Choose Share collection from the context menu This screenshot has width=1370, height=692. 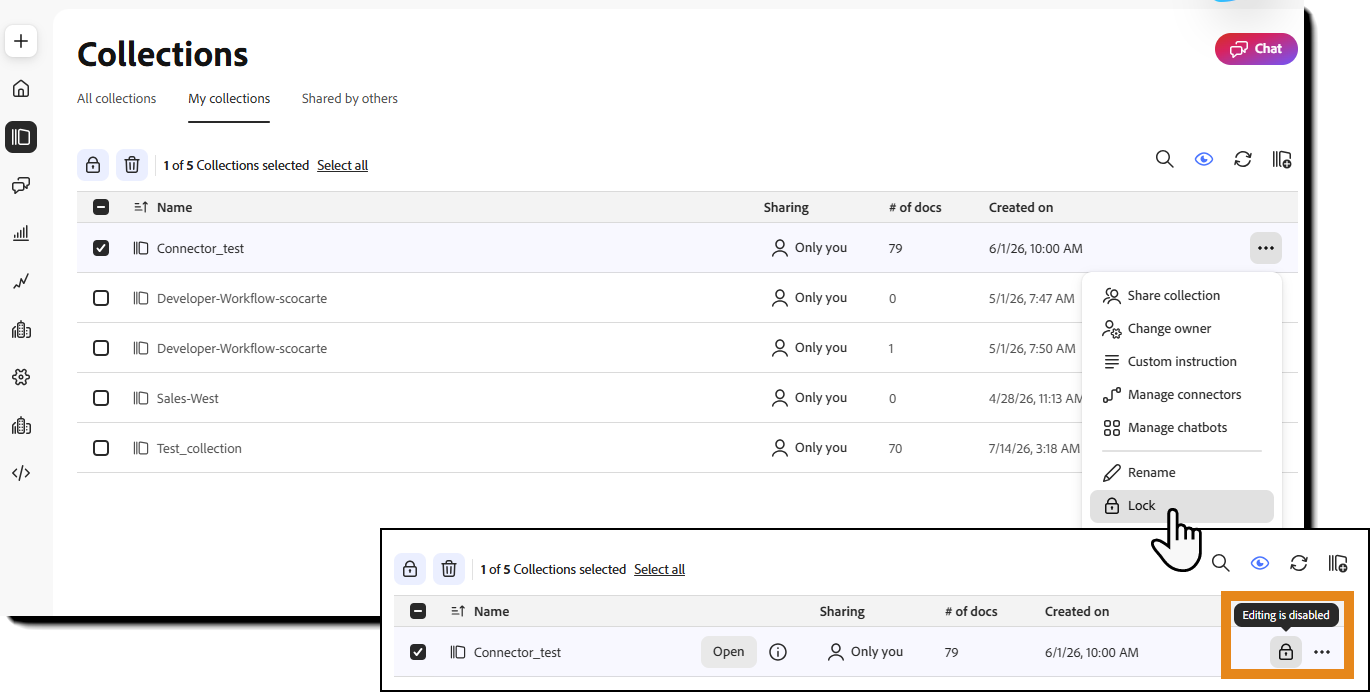pyautogui.click(x=1182, y=296)
